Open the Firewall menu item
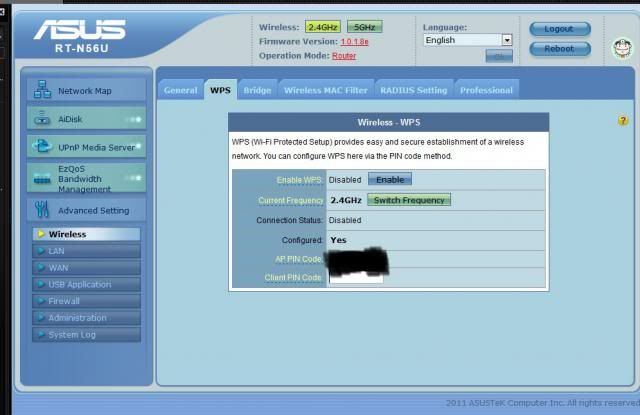 pyautogui.click(x=87, y=301)
